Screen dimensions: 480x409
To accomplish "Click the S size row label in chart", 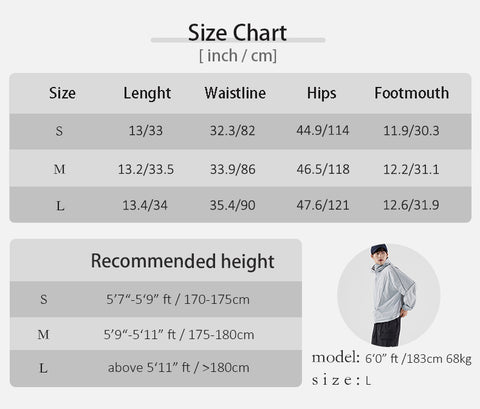I will (59, 131).
